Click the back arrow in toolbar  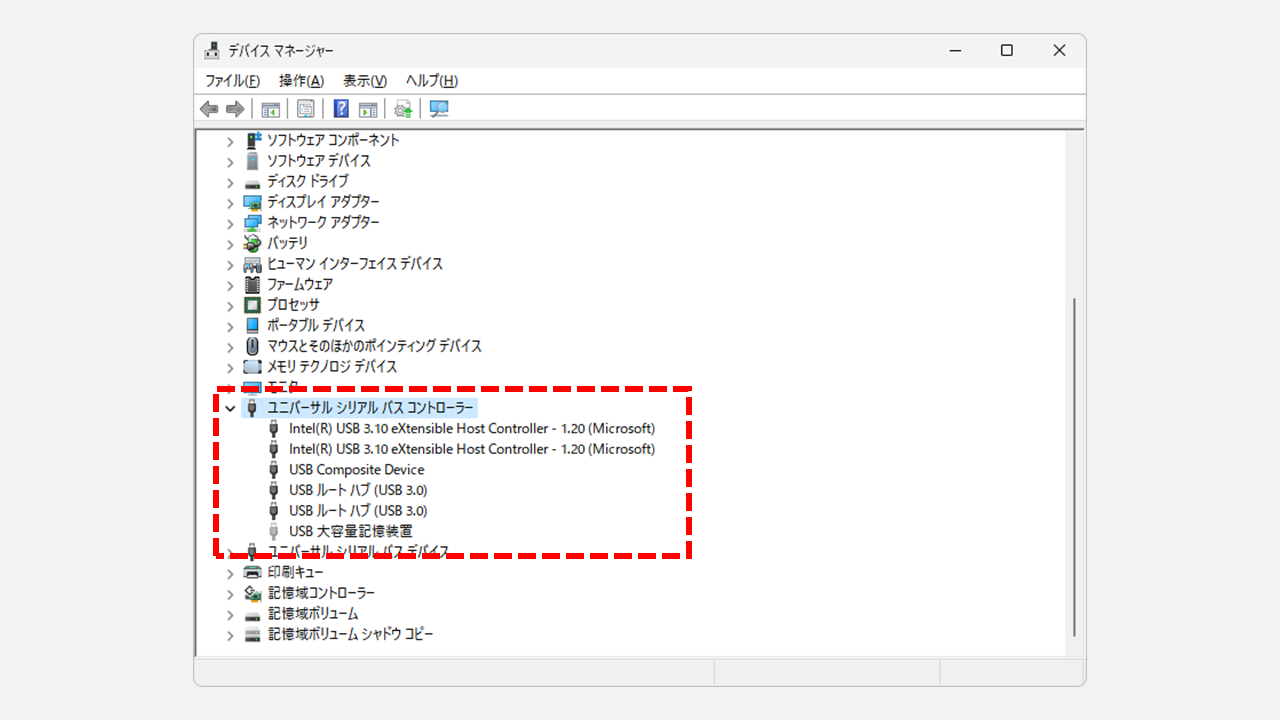(209, 109)
